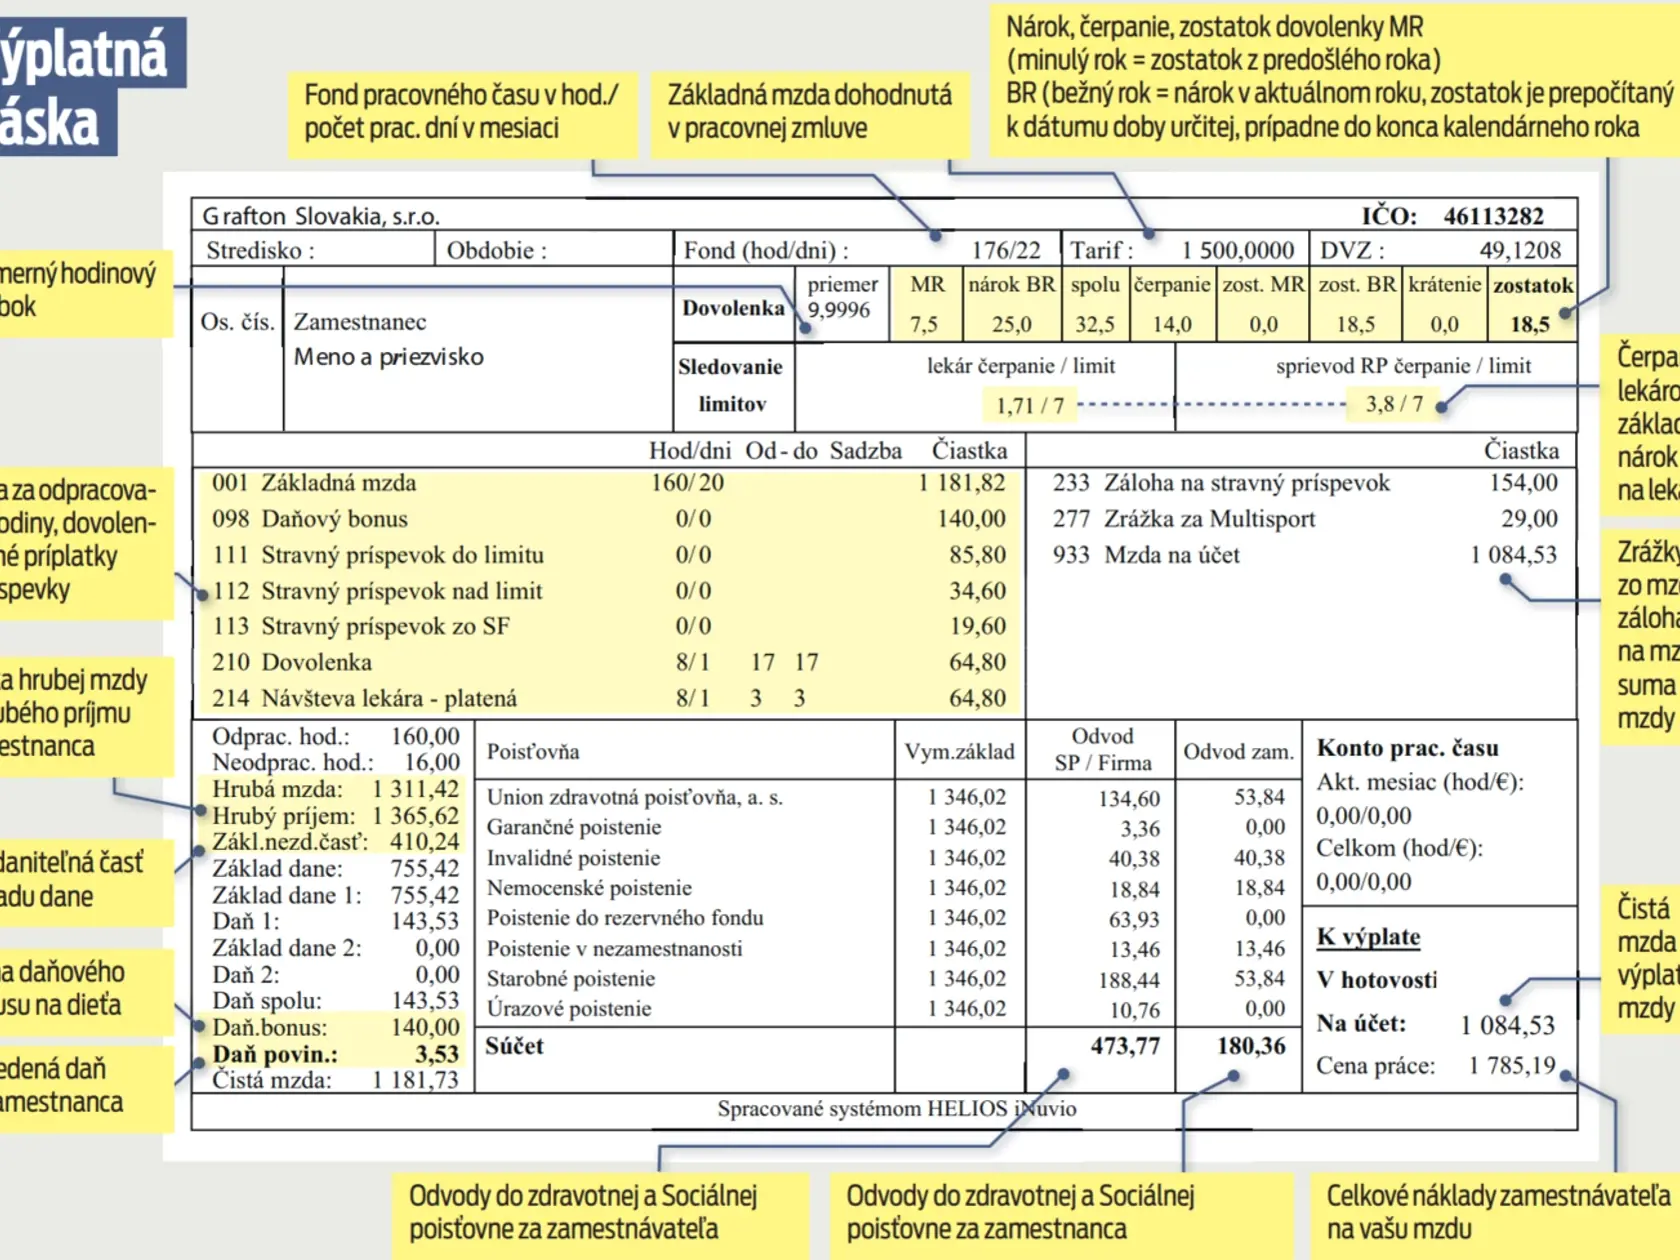Click the priemer value 9,9996
Image resolution: width=1680 pixels, height=1260 pixels.
(x=838, y=310)
